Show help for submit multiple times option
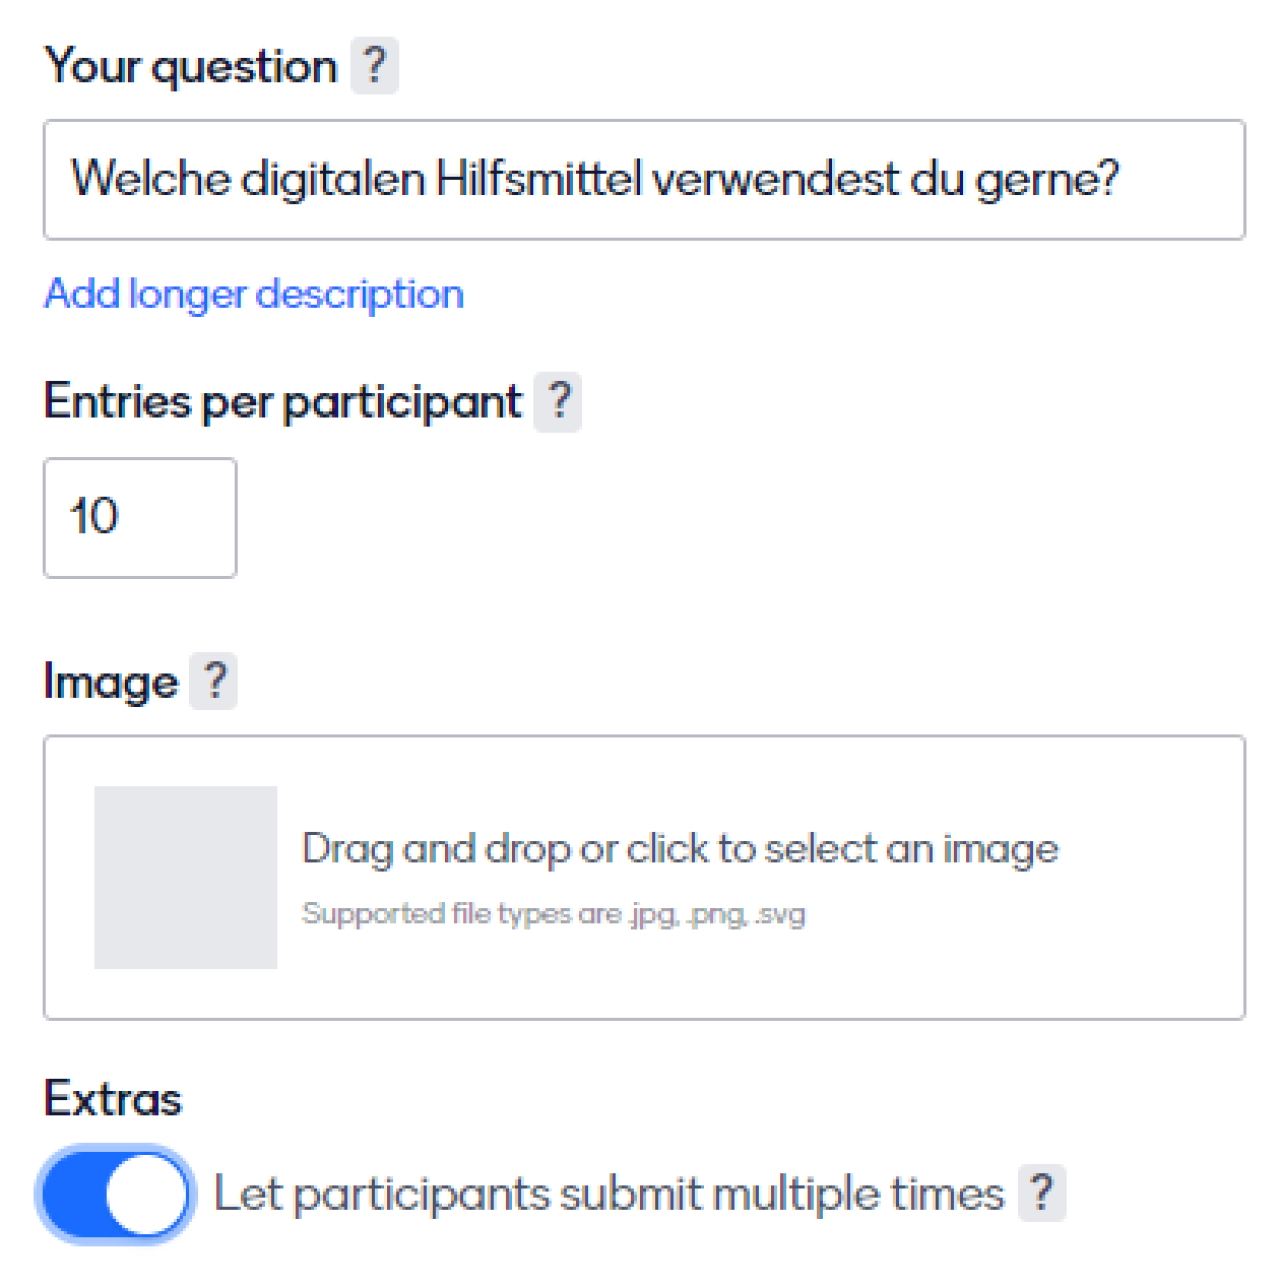This screenshot has width=1280, height=1286. (x=1041, y=1193)
